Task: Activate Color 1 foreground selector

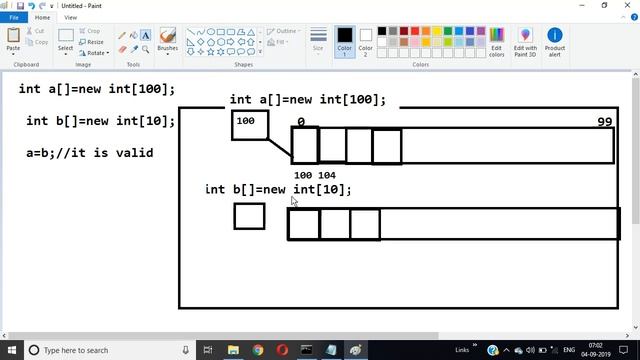Action: (344, 42)
